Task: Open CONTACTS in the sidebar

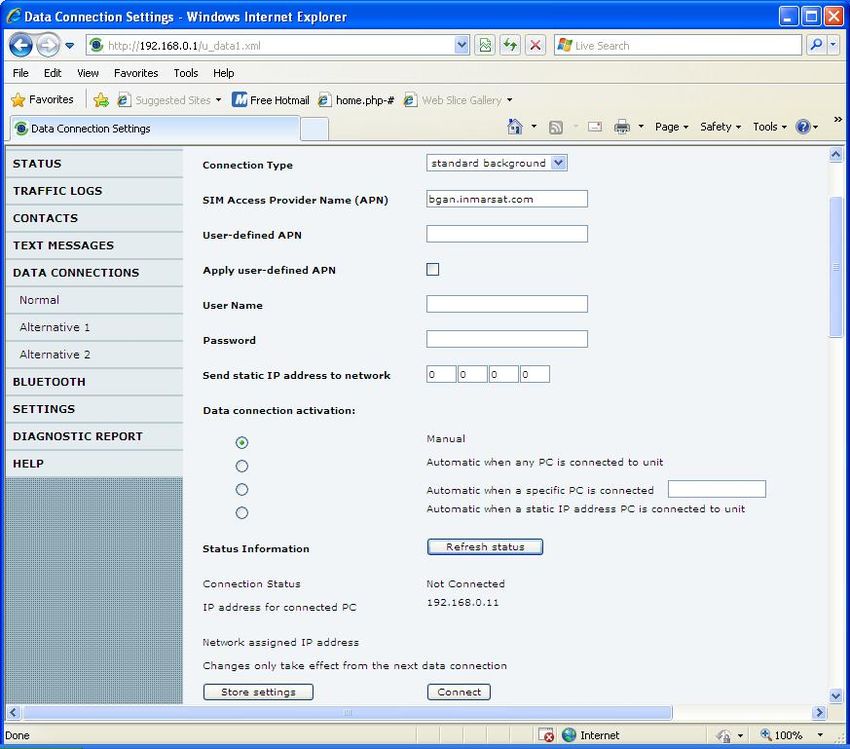Action: click(94, 218)
